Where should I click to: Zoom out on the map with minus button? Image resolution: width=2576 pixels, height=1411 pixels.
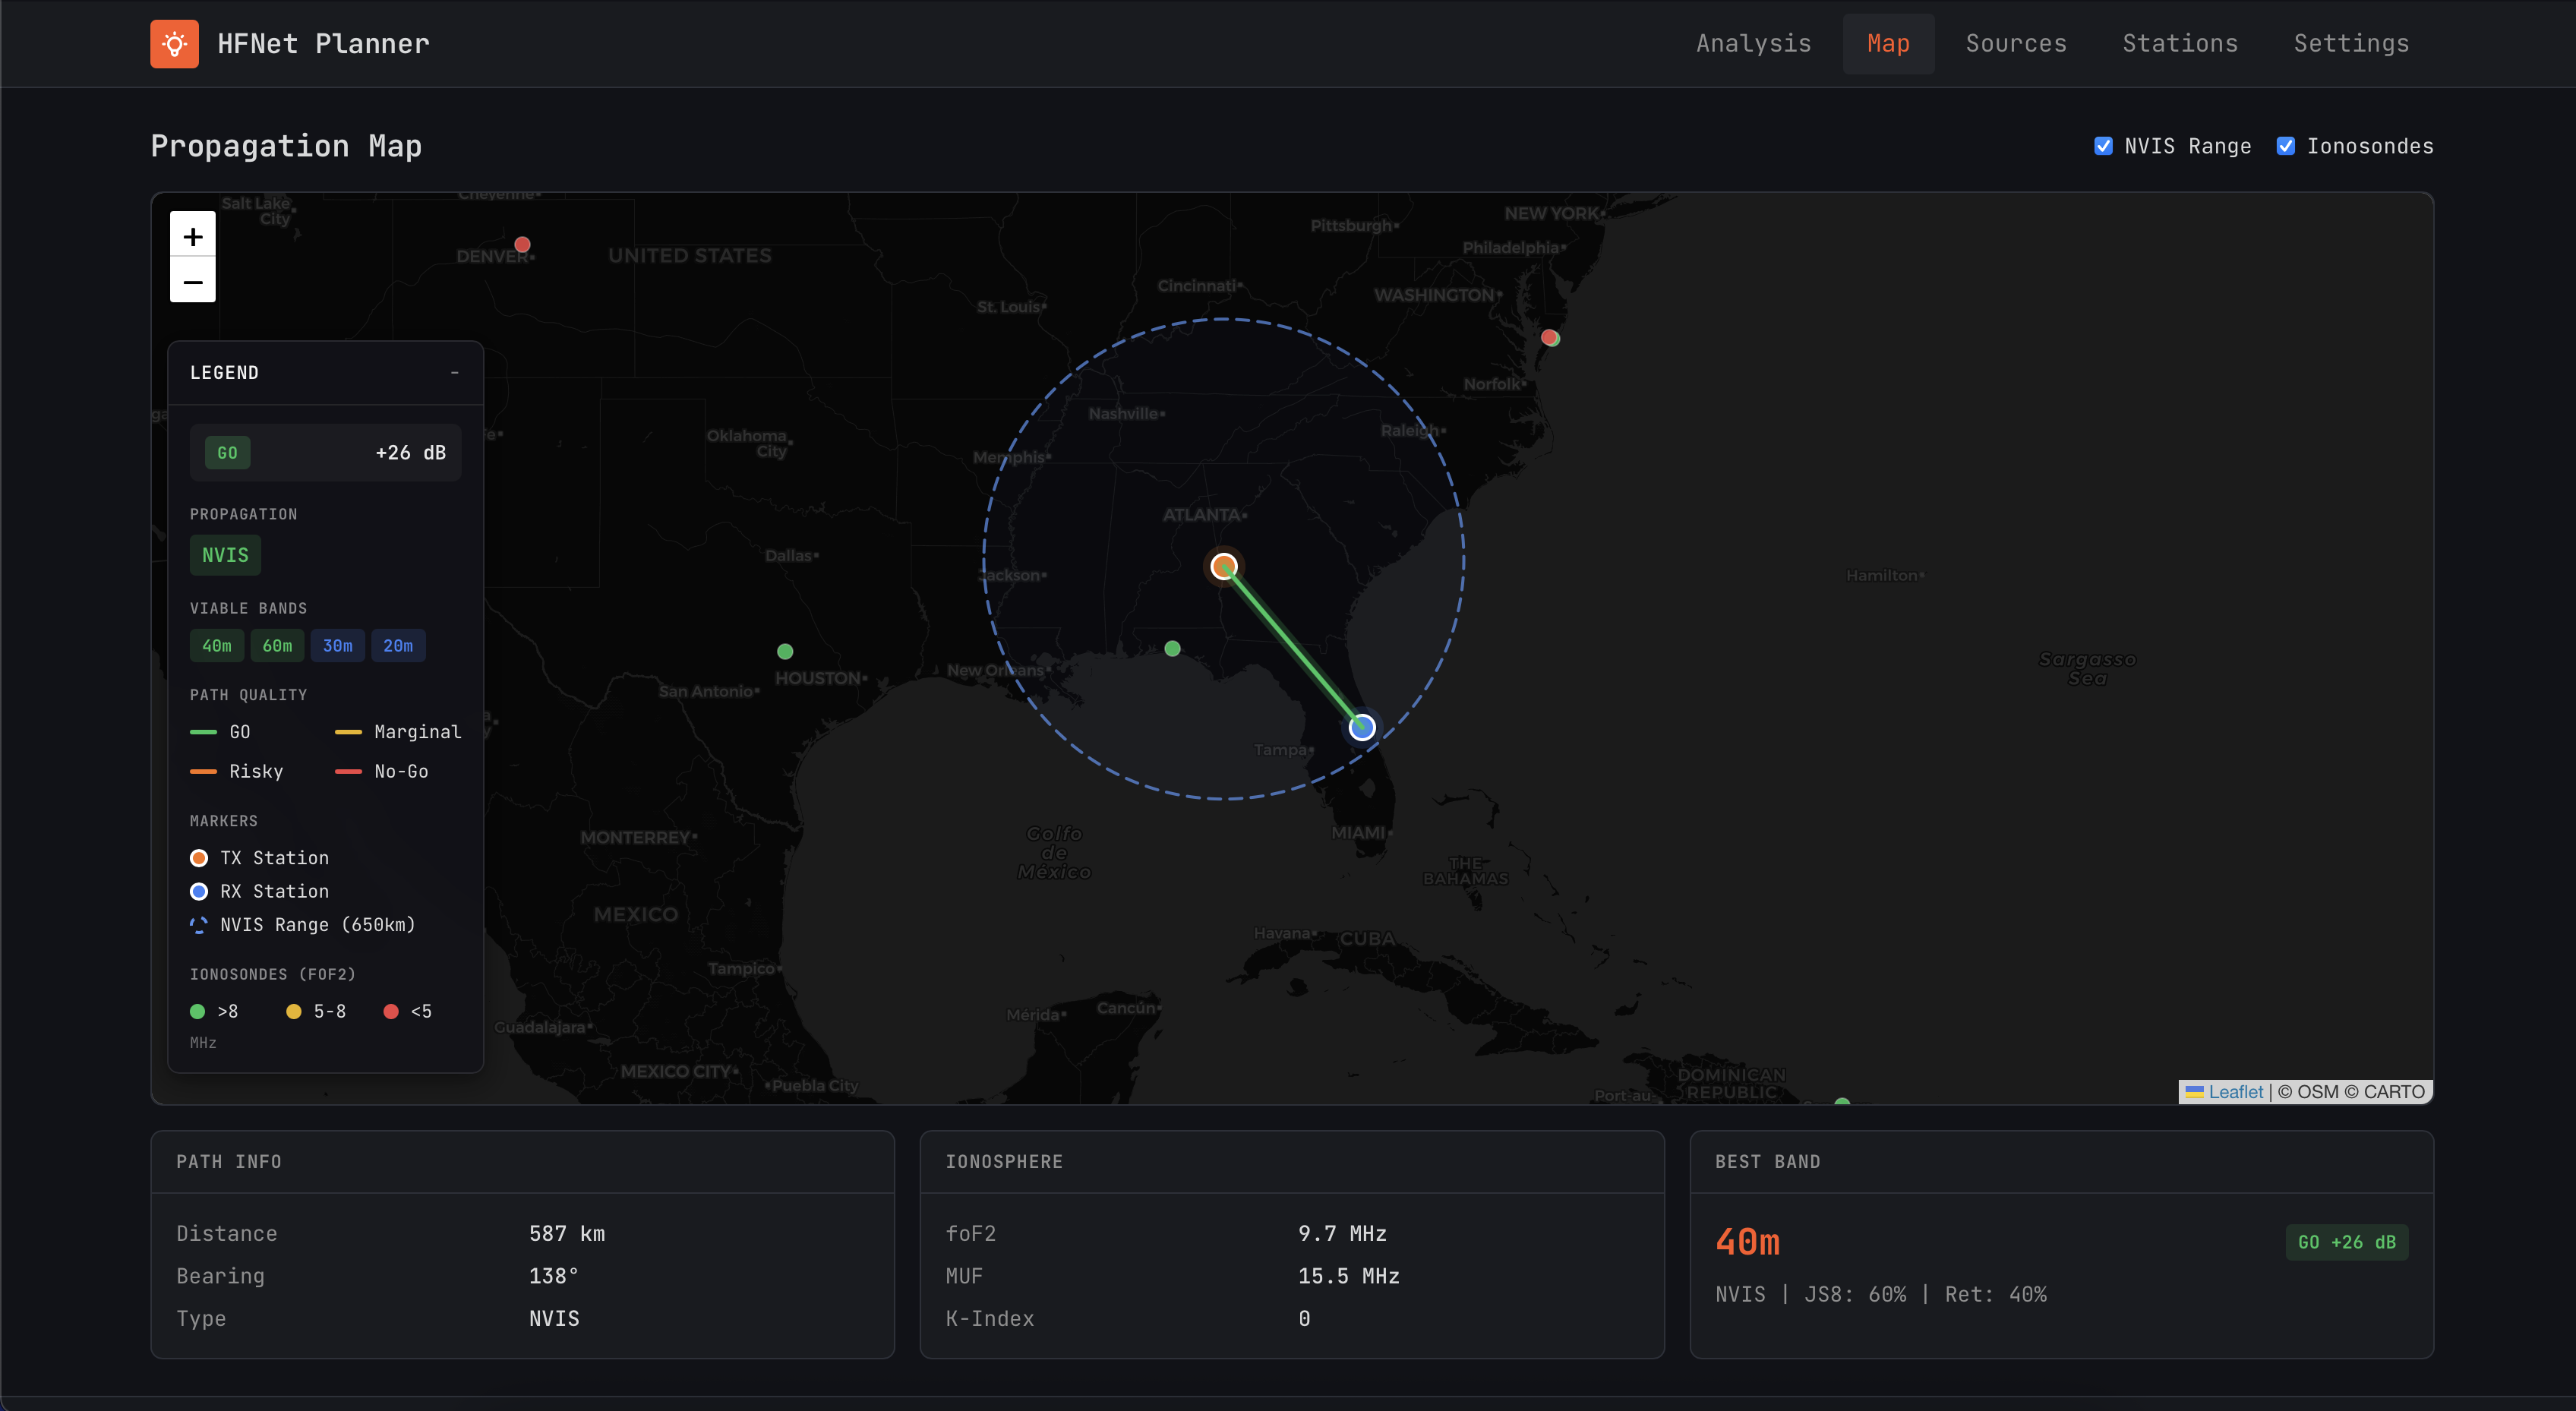coord(193,281)
